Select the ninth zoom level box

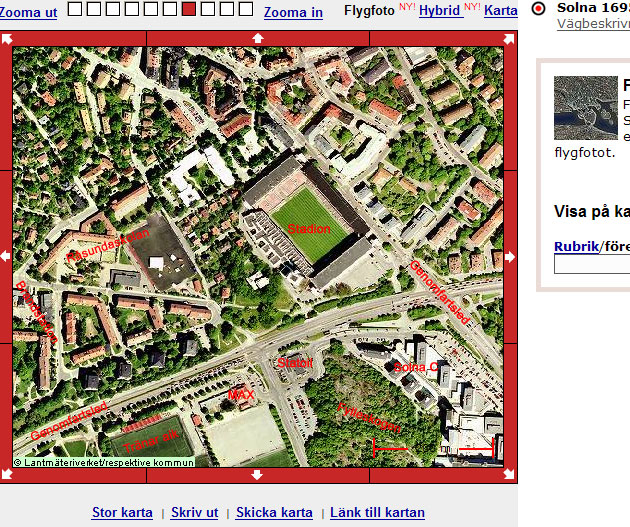pos(227,9)
